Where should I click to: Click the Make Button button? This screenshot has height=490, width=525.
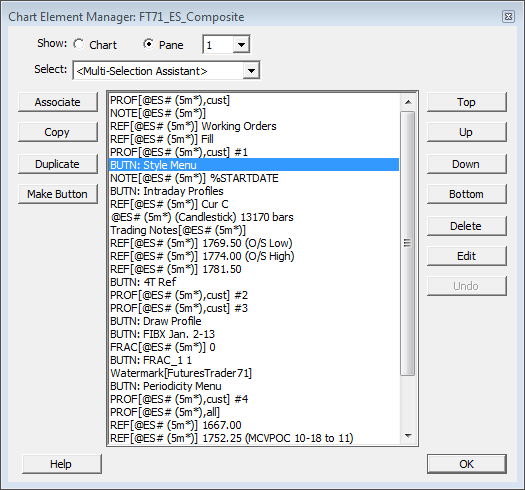click(x=58, y=194)
